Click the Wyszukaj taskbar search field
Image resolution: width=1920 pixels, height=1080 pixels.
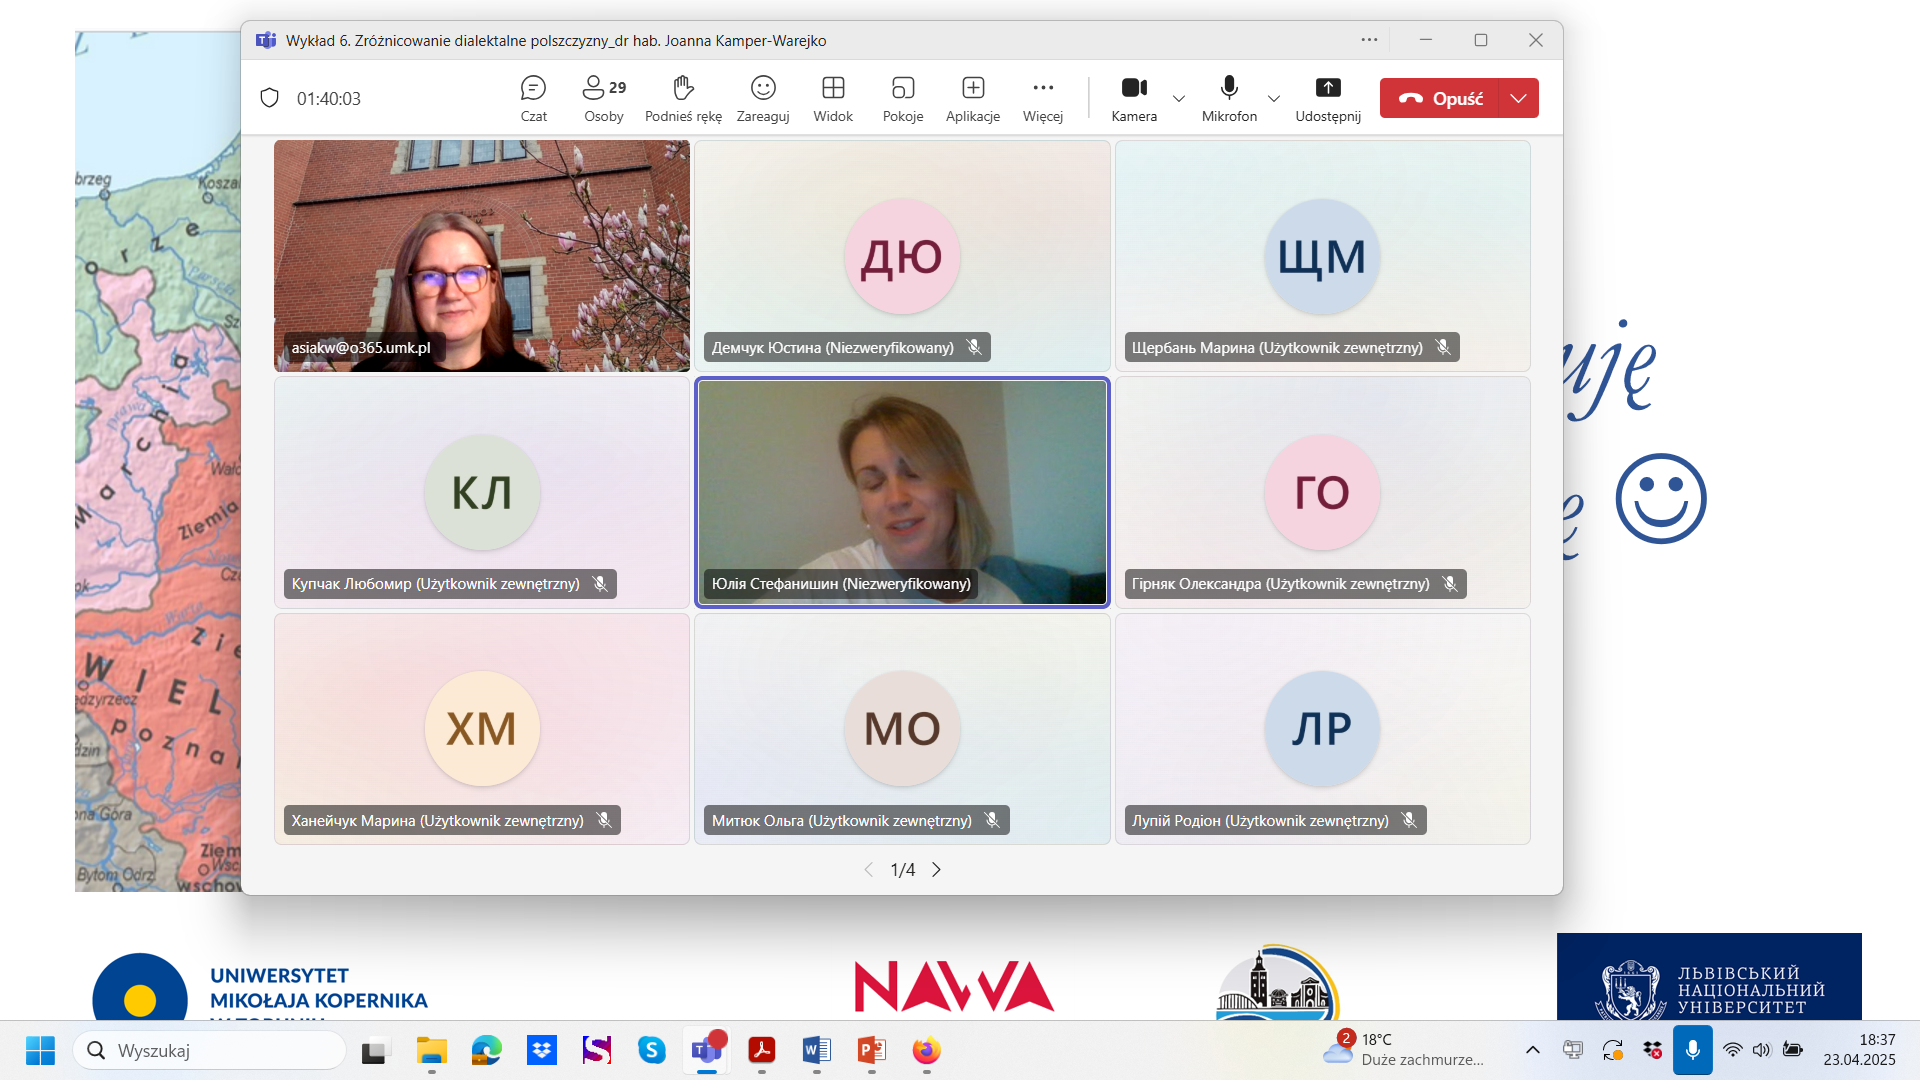click(210, 1050)
